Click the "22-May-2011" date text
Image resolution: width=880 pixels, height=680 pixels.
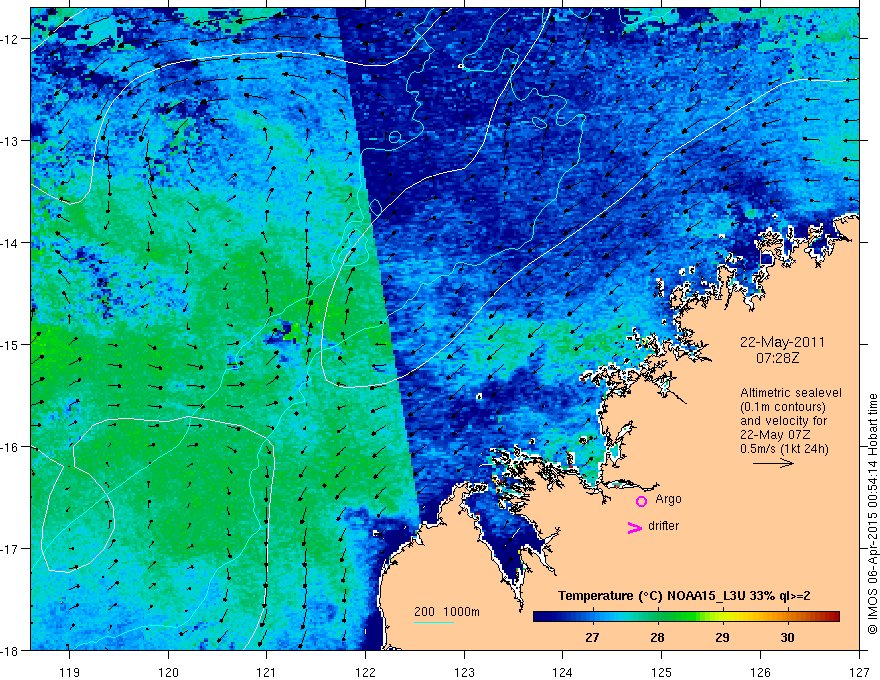tap(782, 342)
